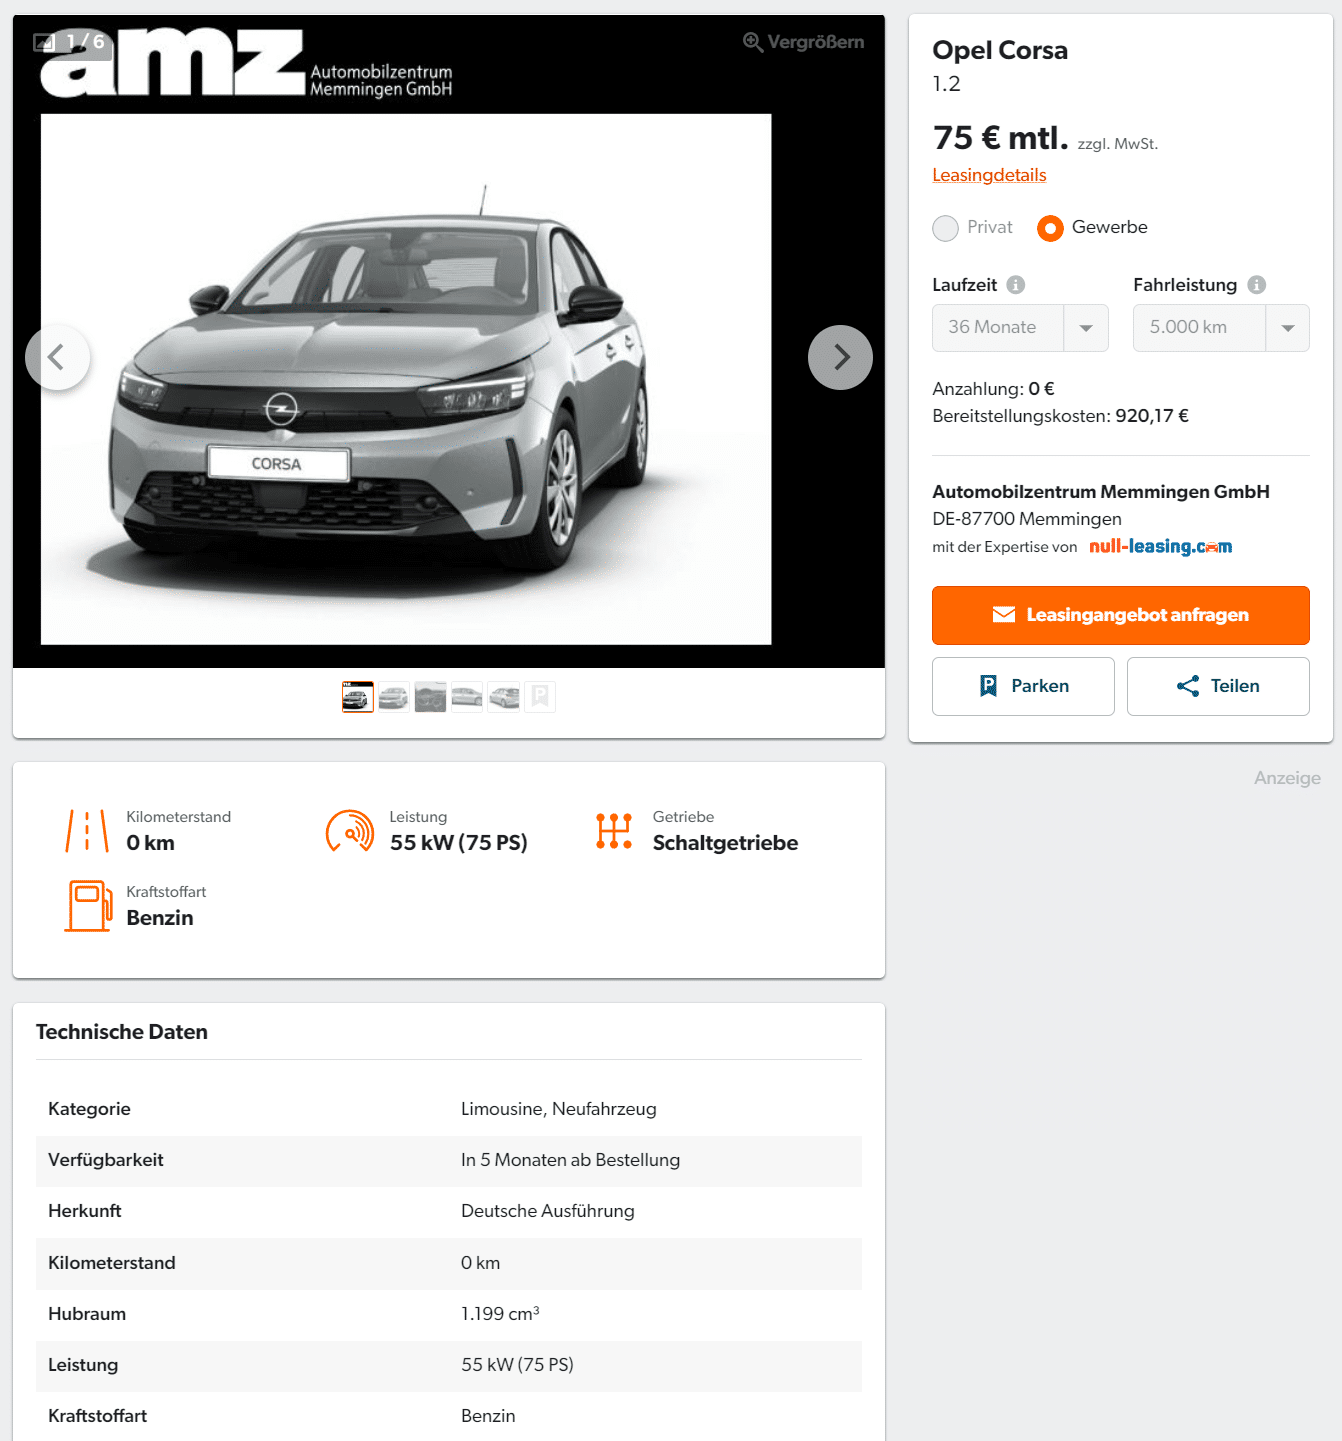Open the 36 Monate Laufzeit dropdown
The width and height of the screenshot is (1342, 1441).
tap(1020, 328)
